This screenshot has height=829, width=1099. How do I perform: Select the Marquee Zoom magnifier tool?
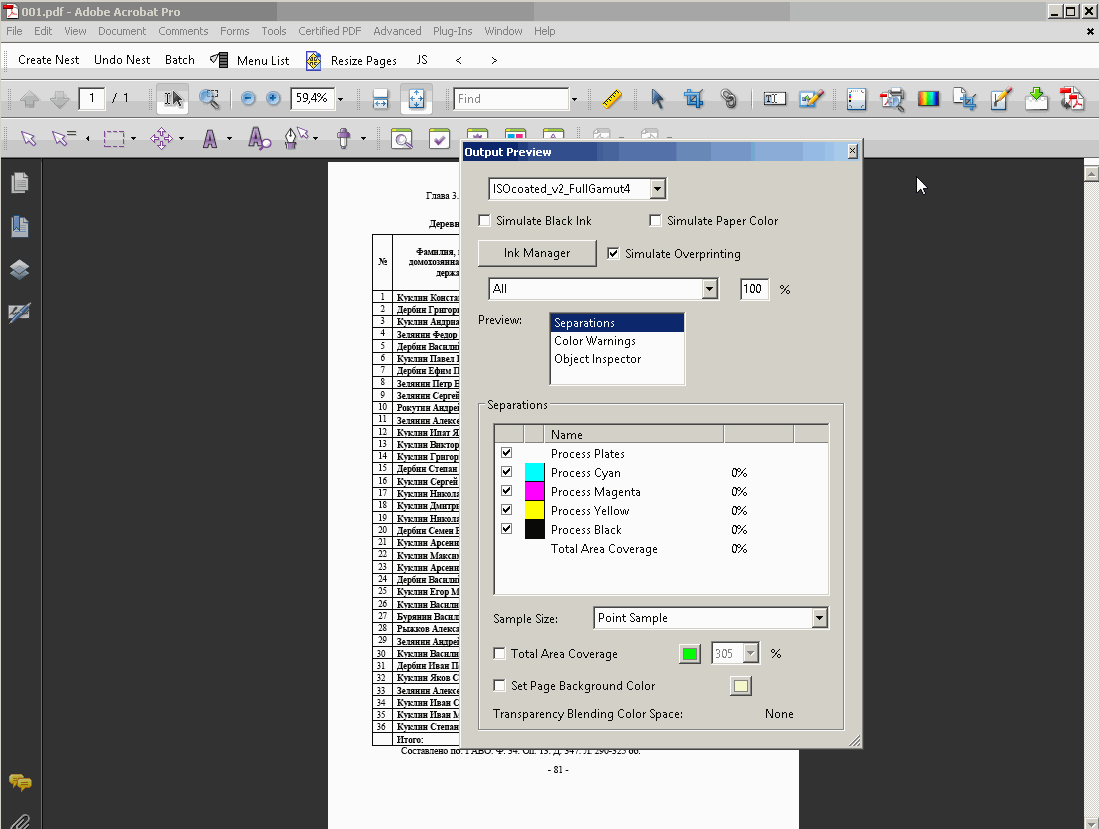210,99
